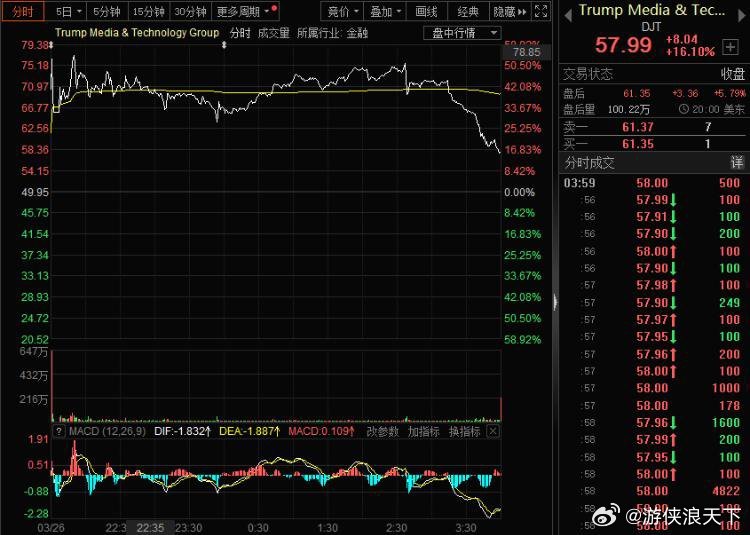Open the 叠加 overlay dropdown
This screenshot has width=750, height=535.
385,12
